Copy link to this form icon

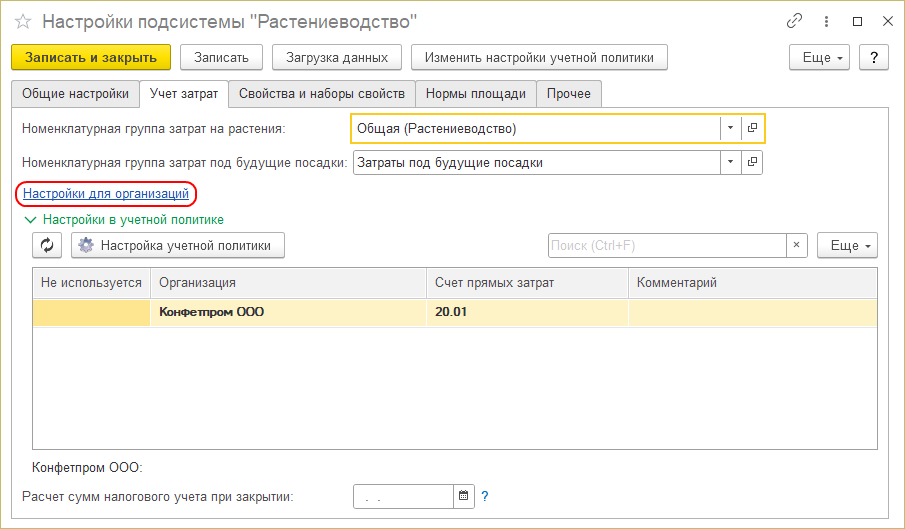[x=794, y=21]
